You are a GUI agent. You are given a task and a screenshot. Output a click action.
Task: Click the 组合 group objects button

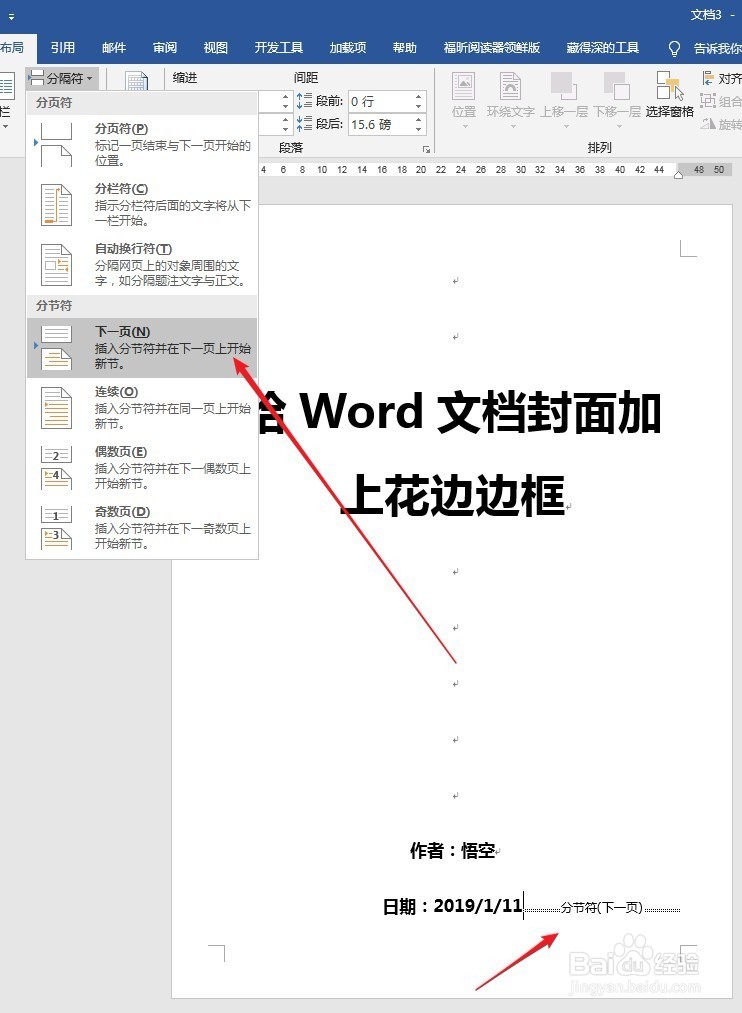tap(721, 101)
